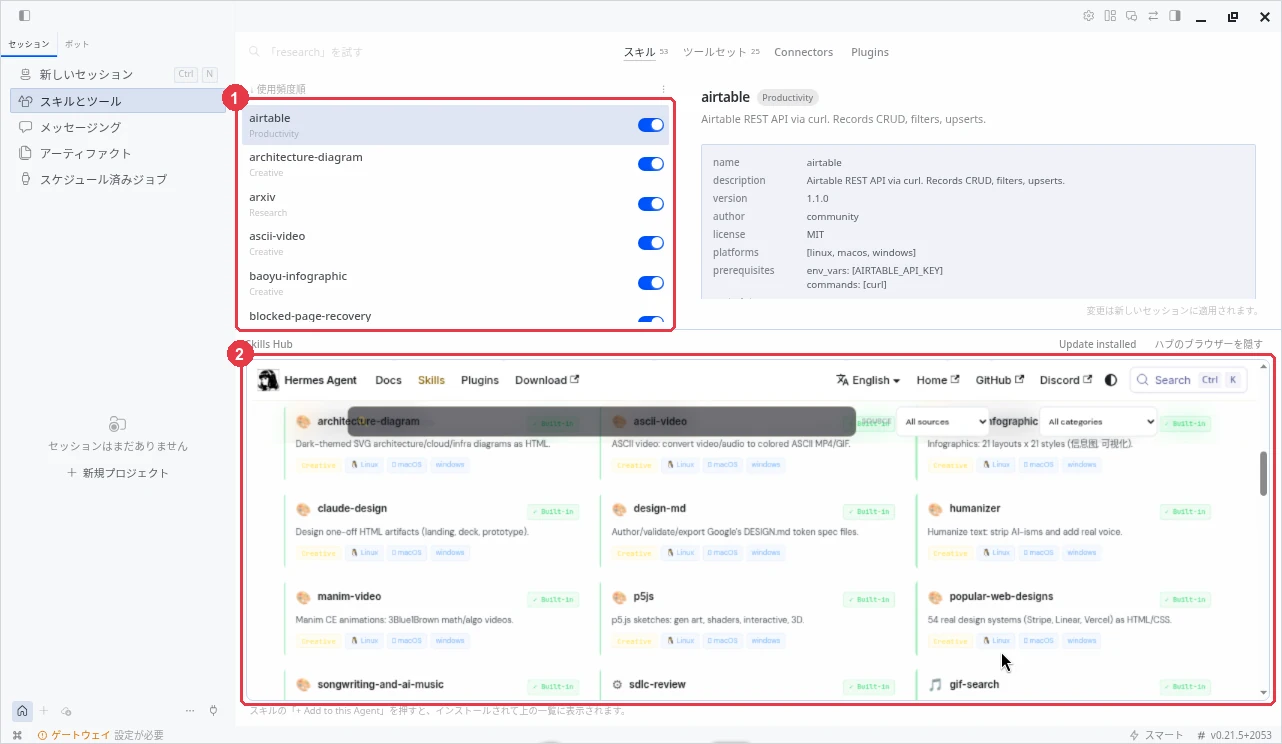Open the chat bubbles icon in the title bar
The image size is (1282, 744).
point(1132,16)
